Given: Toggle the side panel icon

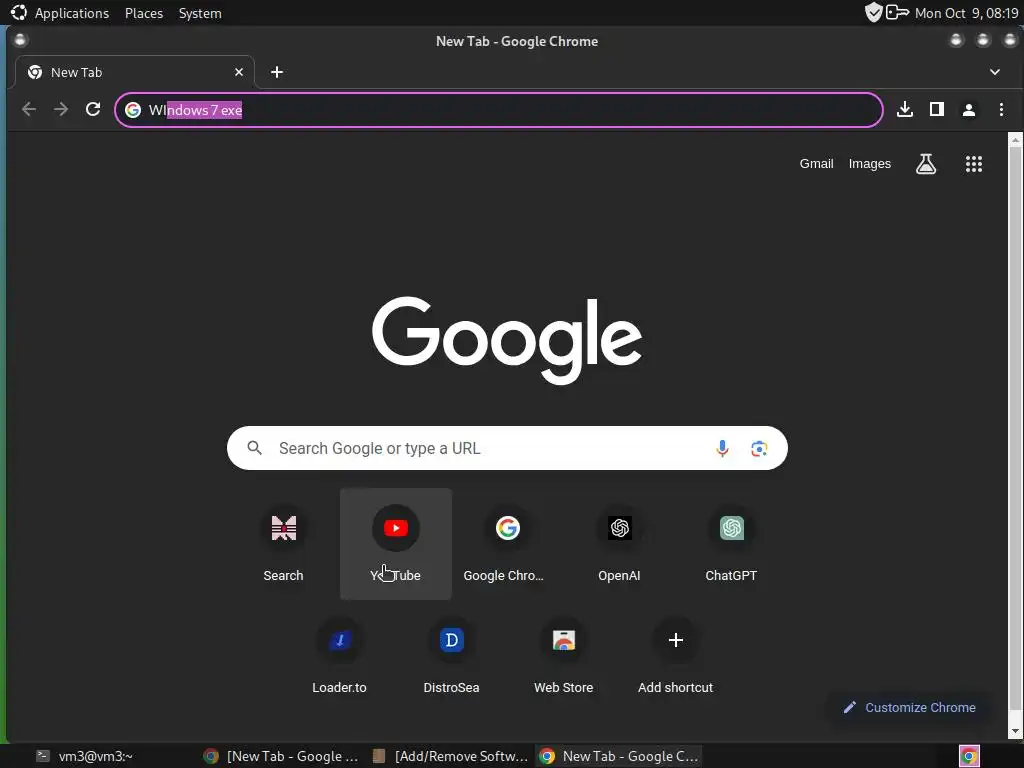Looking at the screenshot, I should (936, 109).
